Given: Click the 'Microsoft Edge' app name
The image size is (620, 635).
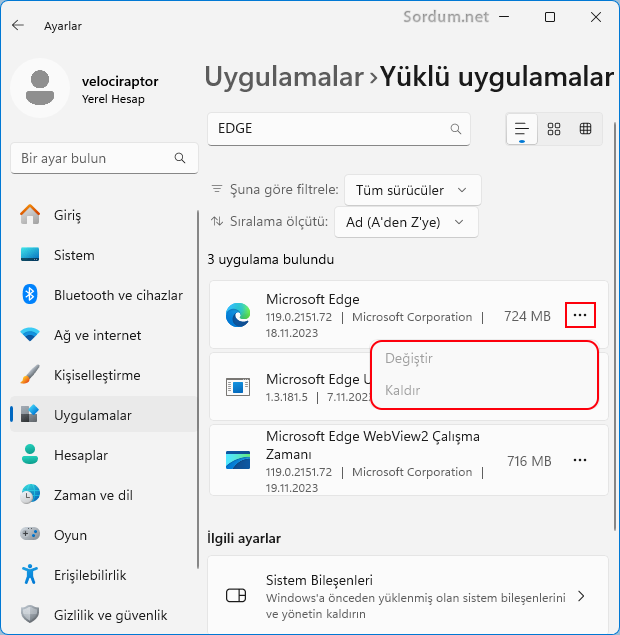Looking at the screenshot, I should [x=312, y=299].
